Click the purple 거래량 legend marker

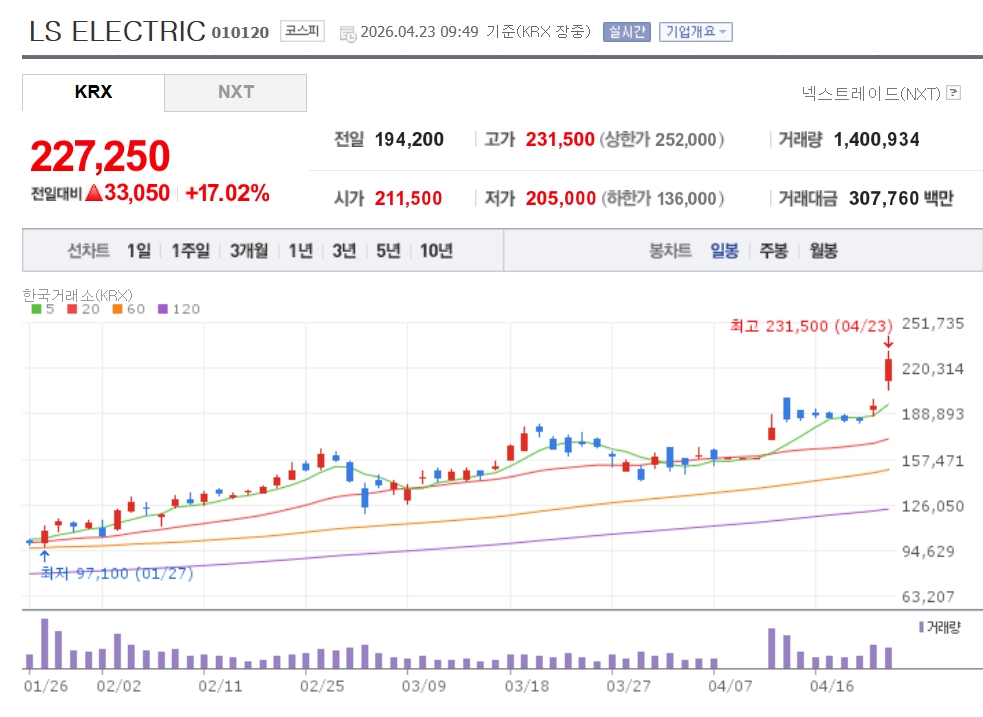(x=921, y=627)
